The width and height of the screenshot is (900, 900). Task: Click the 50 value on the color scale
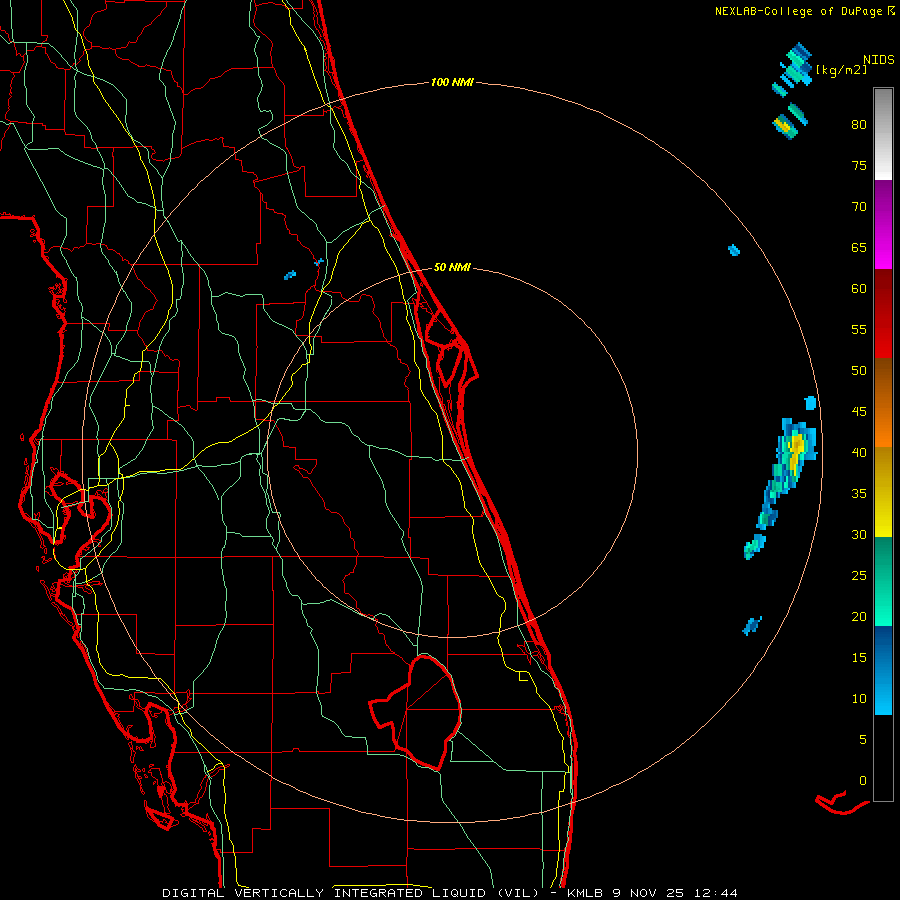coord(859,370)
